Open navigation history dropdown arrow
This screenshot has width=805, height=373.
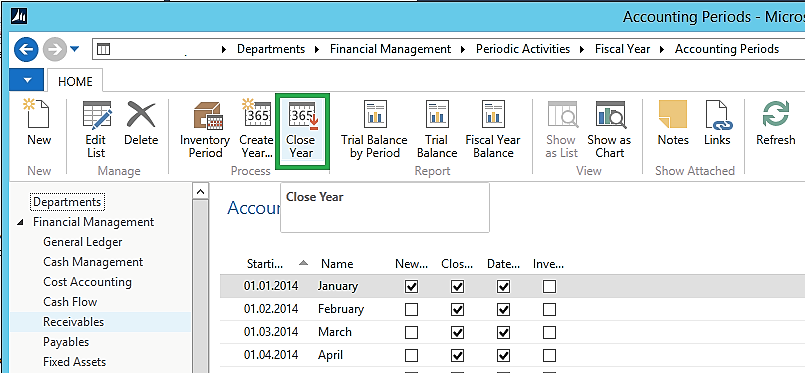75,49
